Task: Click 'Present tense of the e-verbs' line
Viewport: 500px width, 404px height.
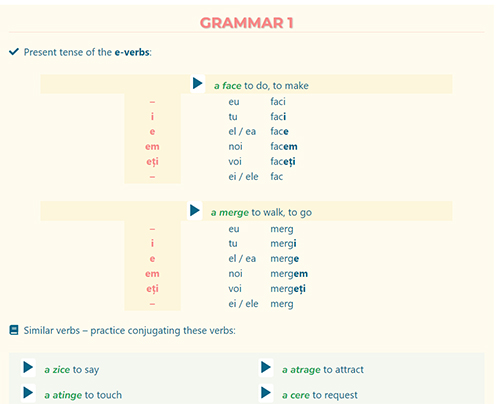Action: pyautogui.click(x=88, y=52)
